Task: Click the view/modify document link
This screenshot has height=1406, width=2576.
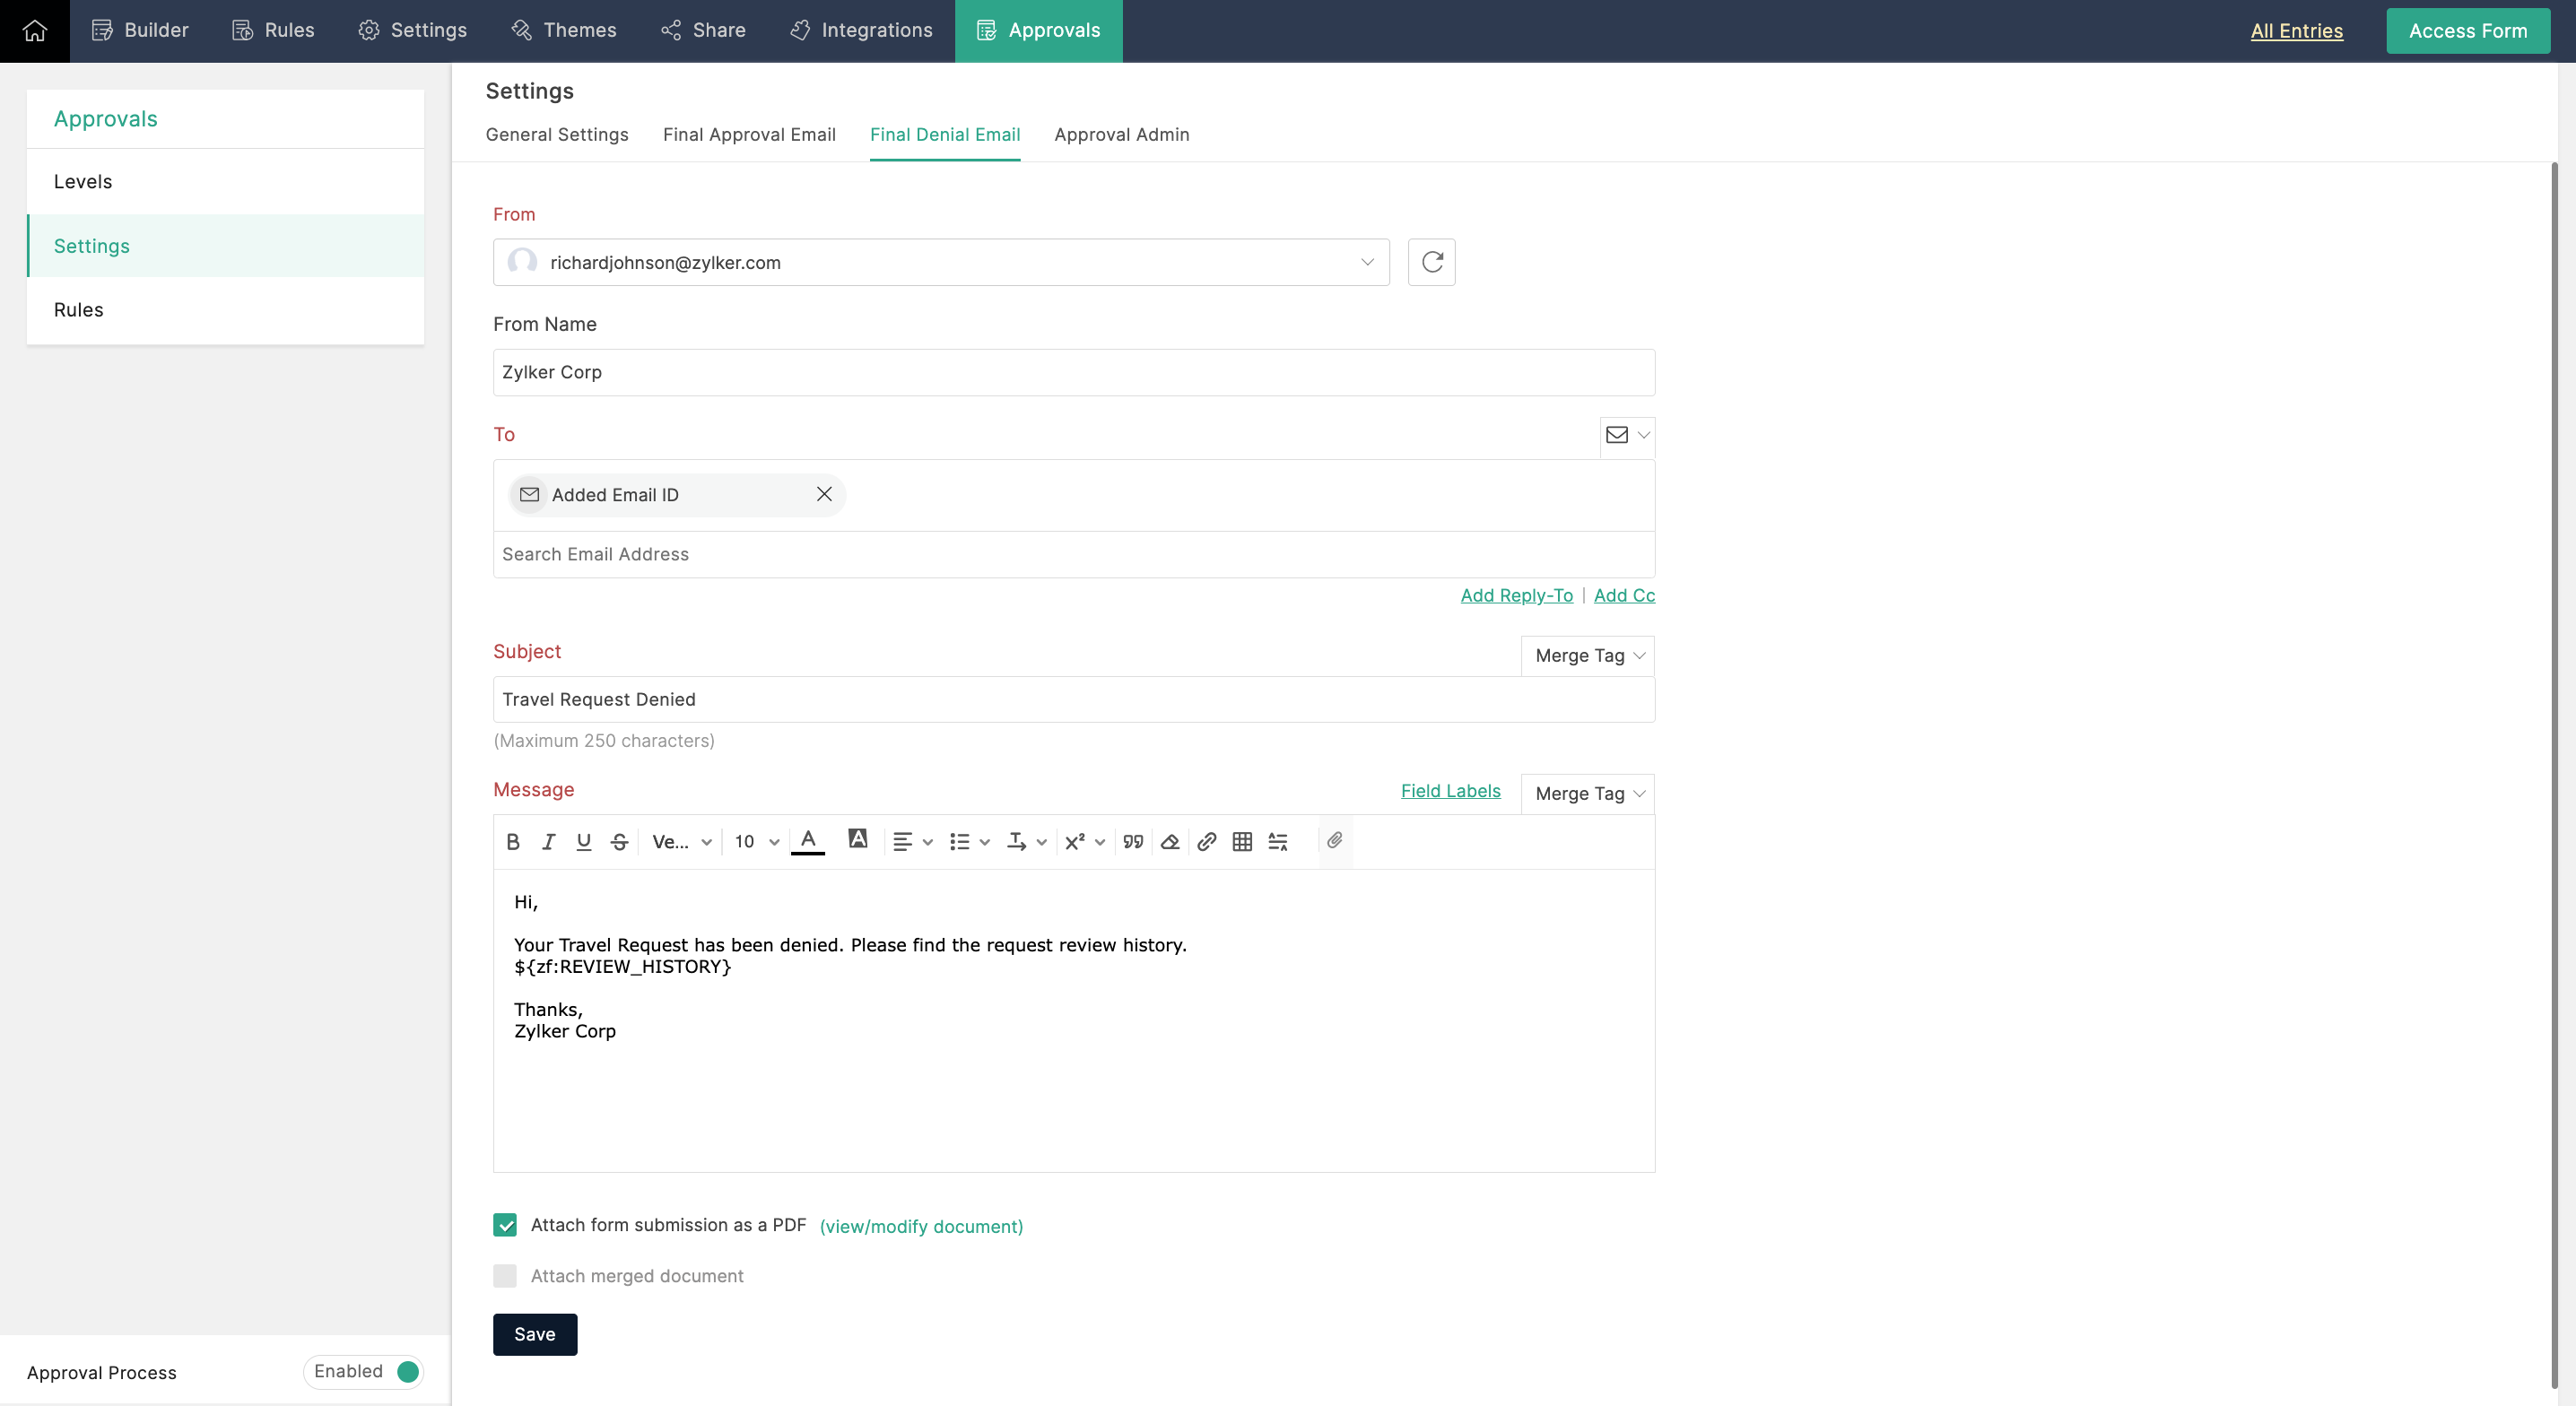Action: point(921,1226)
